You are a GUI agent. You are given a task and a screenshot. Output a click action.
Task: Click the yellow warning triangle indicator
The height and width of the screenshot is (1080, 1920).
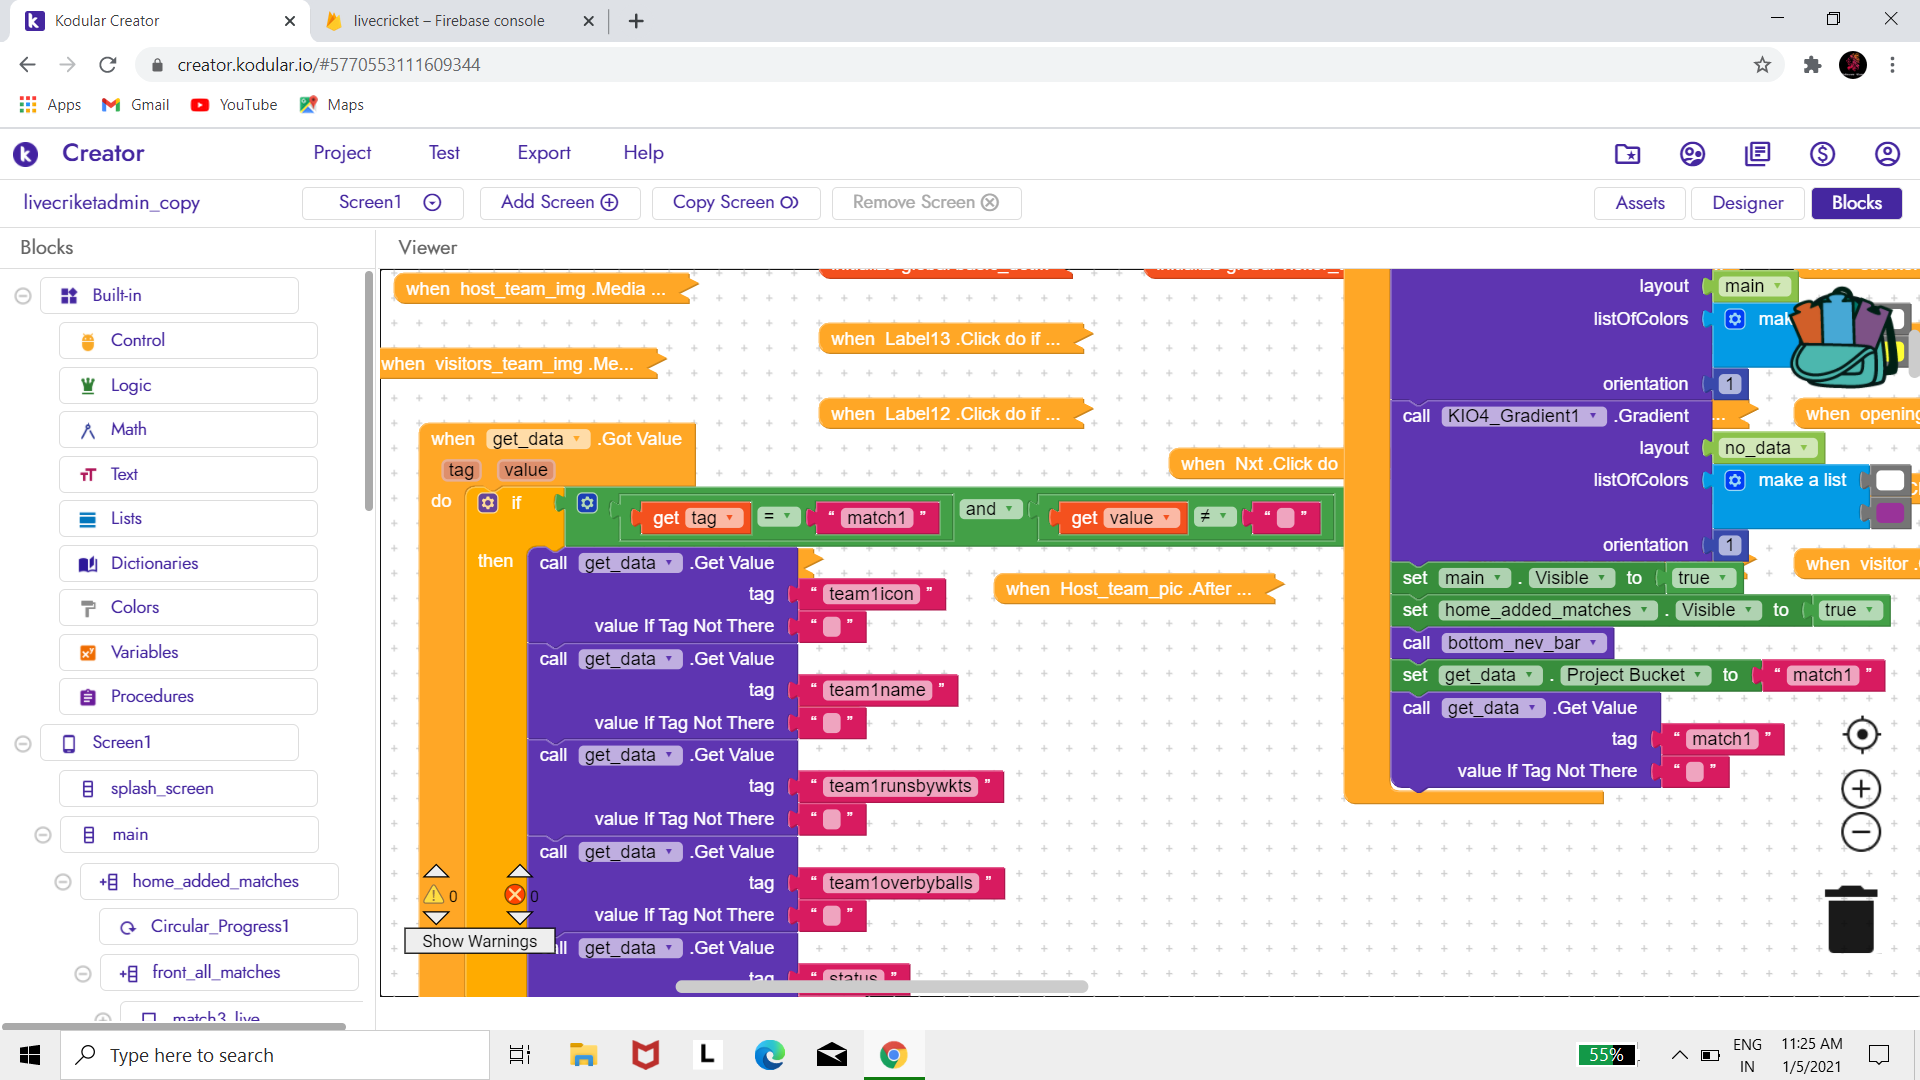434,895
